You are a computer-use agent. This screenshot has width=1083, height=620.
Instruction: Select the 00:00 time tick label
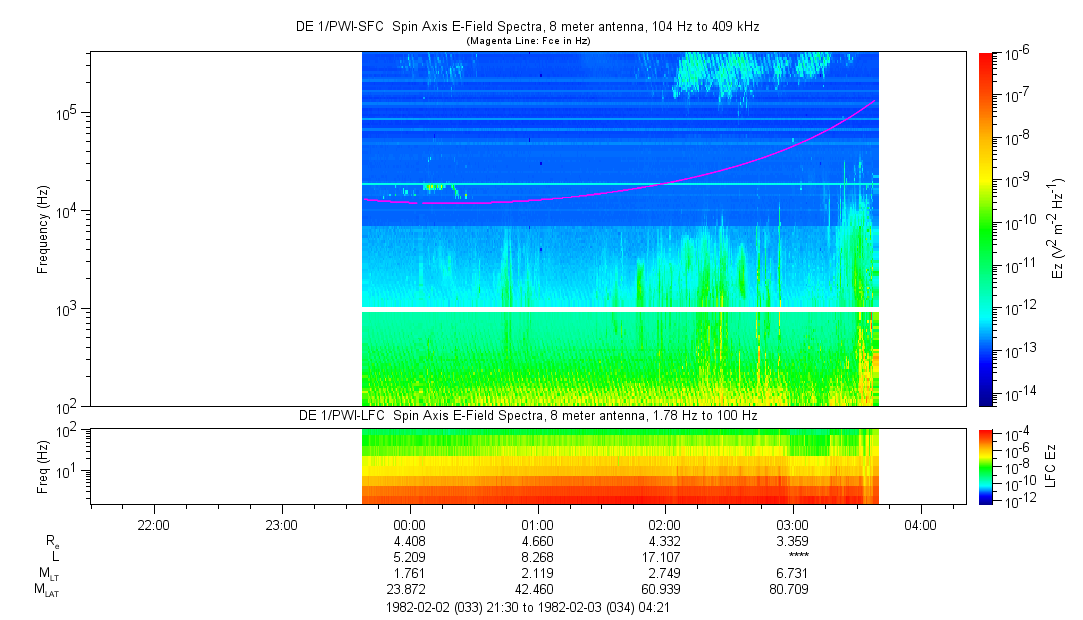[x=410, y=523]
